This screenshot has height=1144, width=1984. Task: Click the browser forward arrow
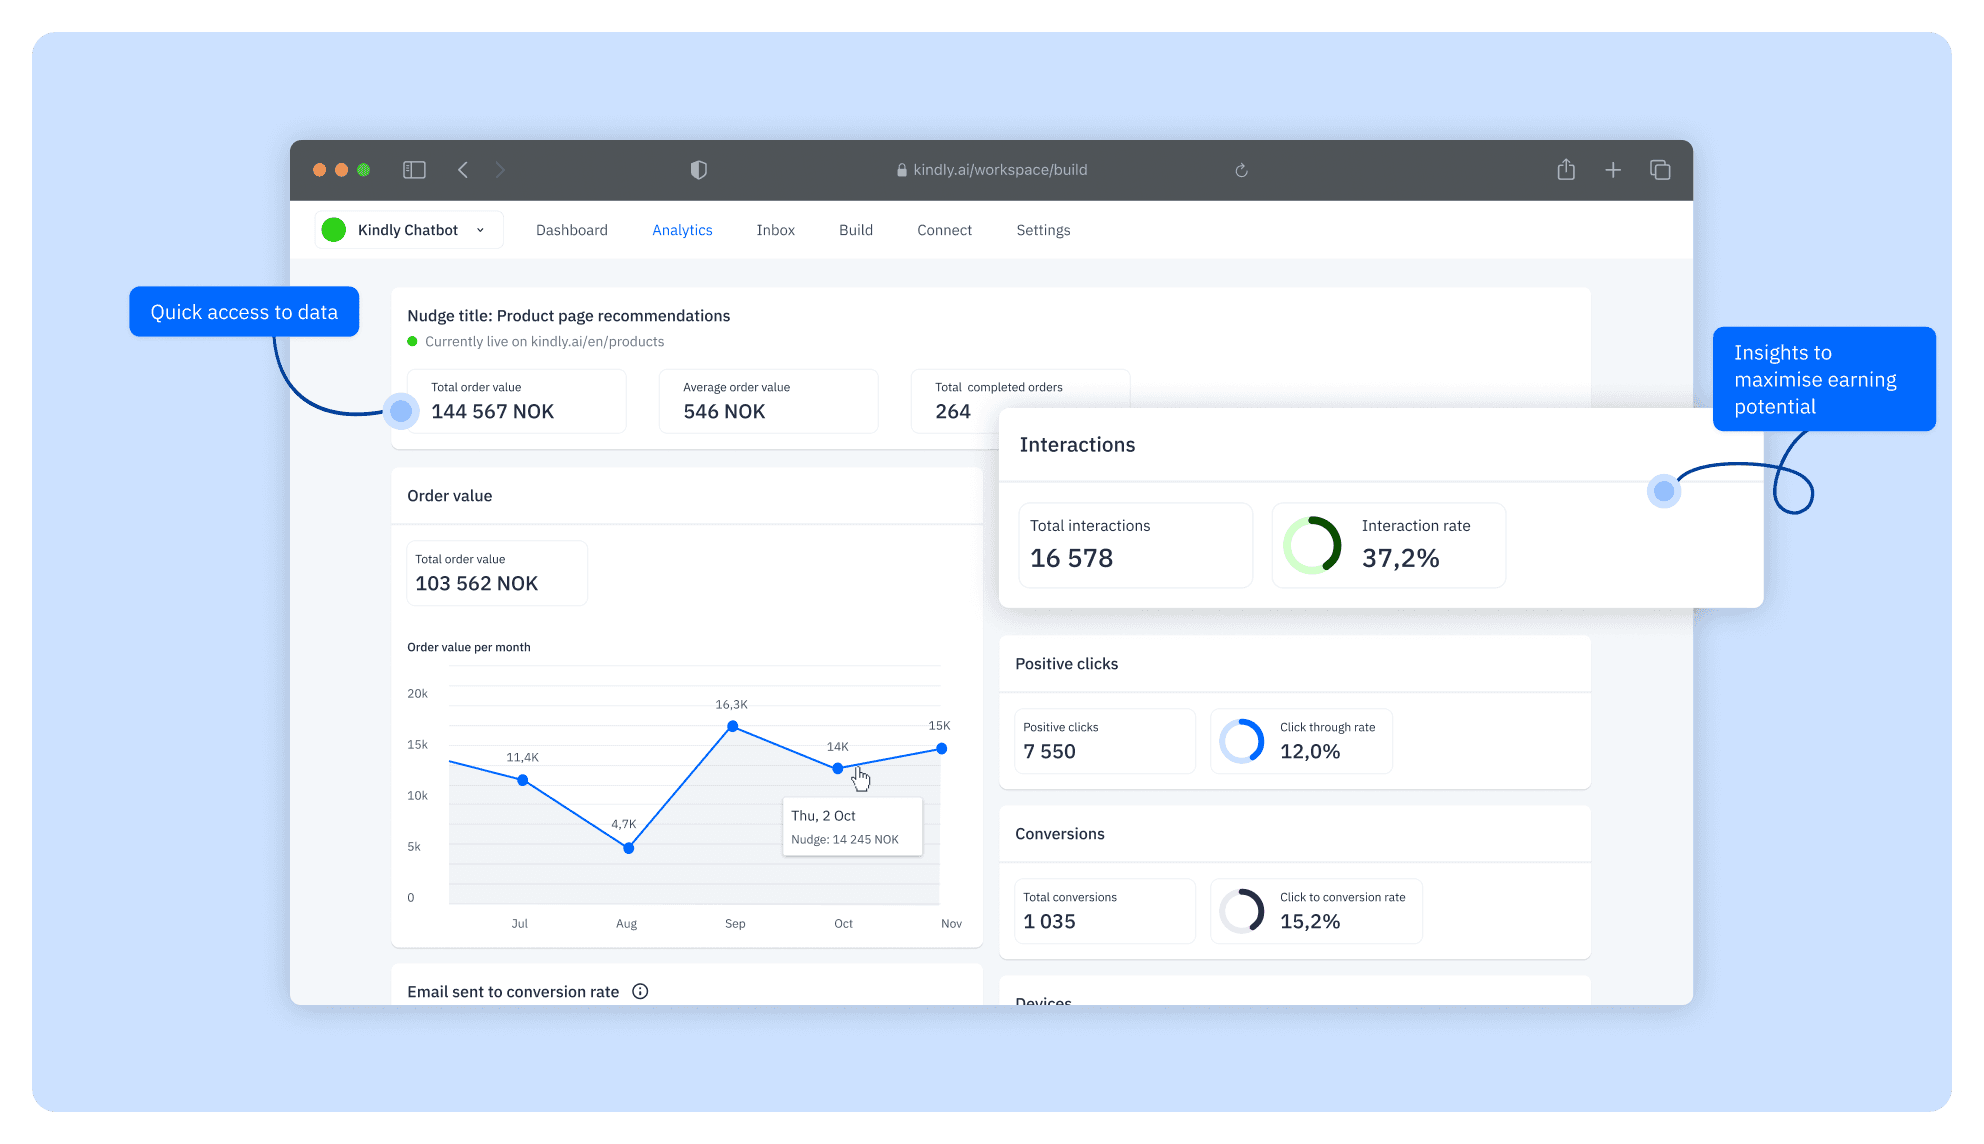(x=500, y=170)
